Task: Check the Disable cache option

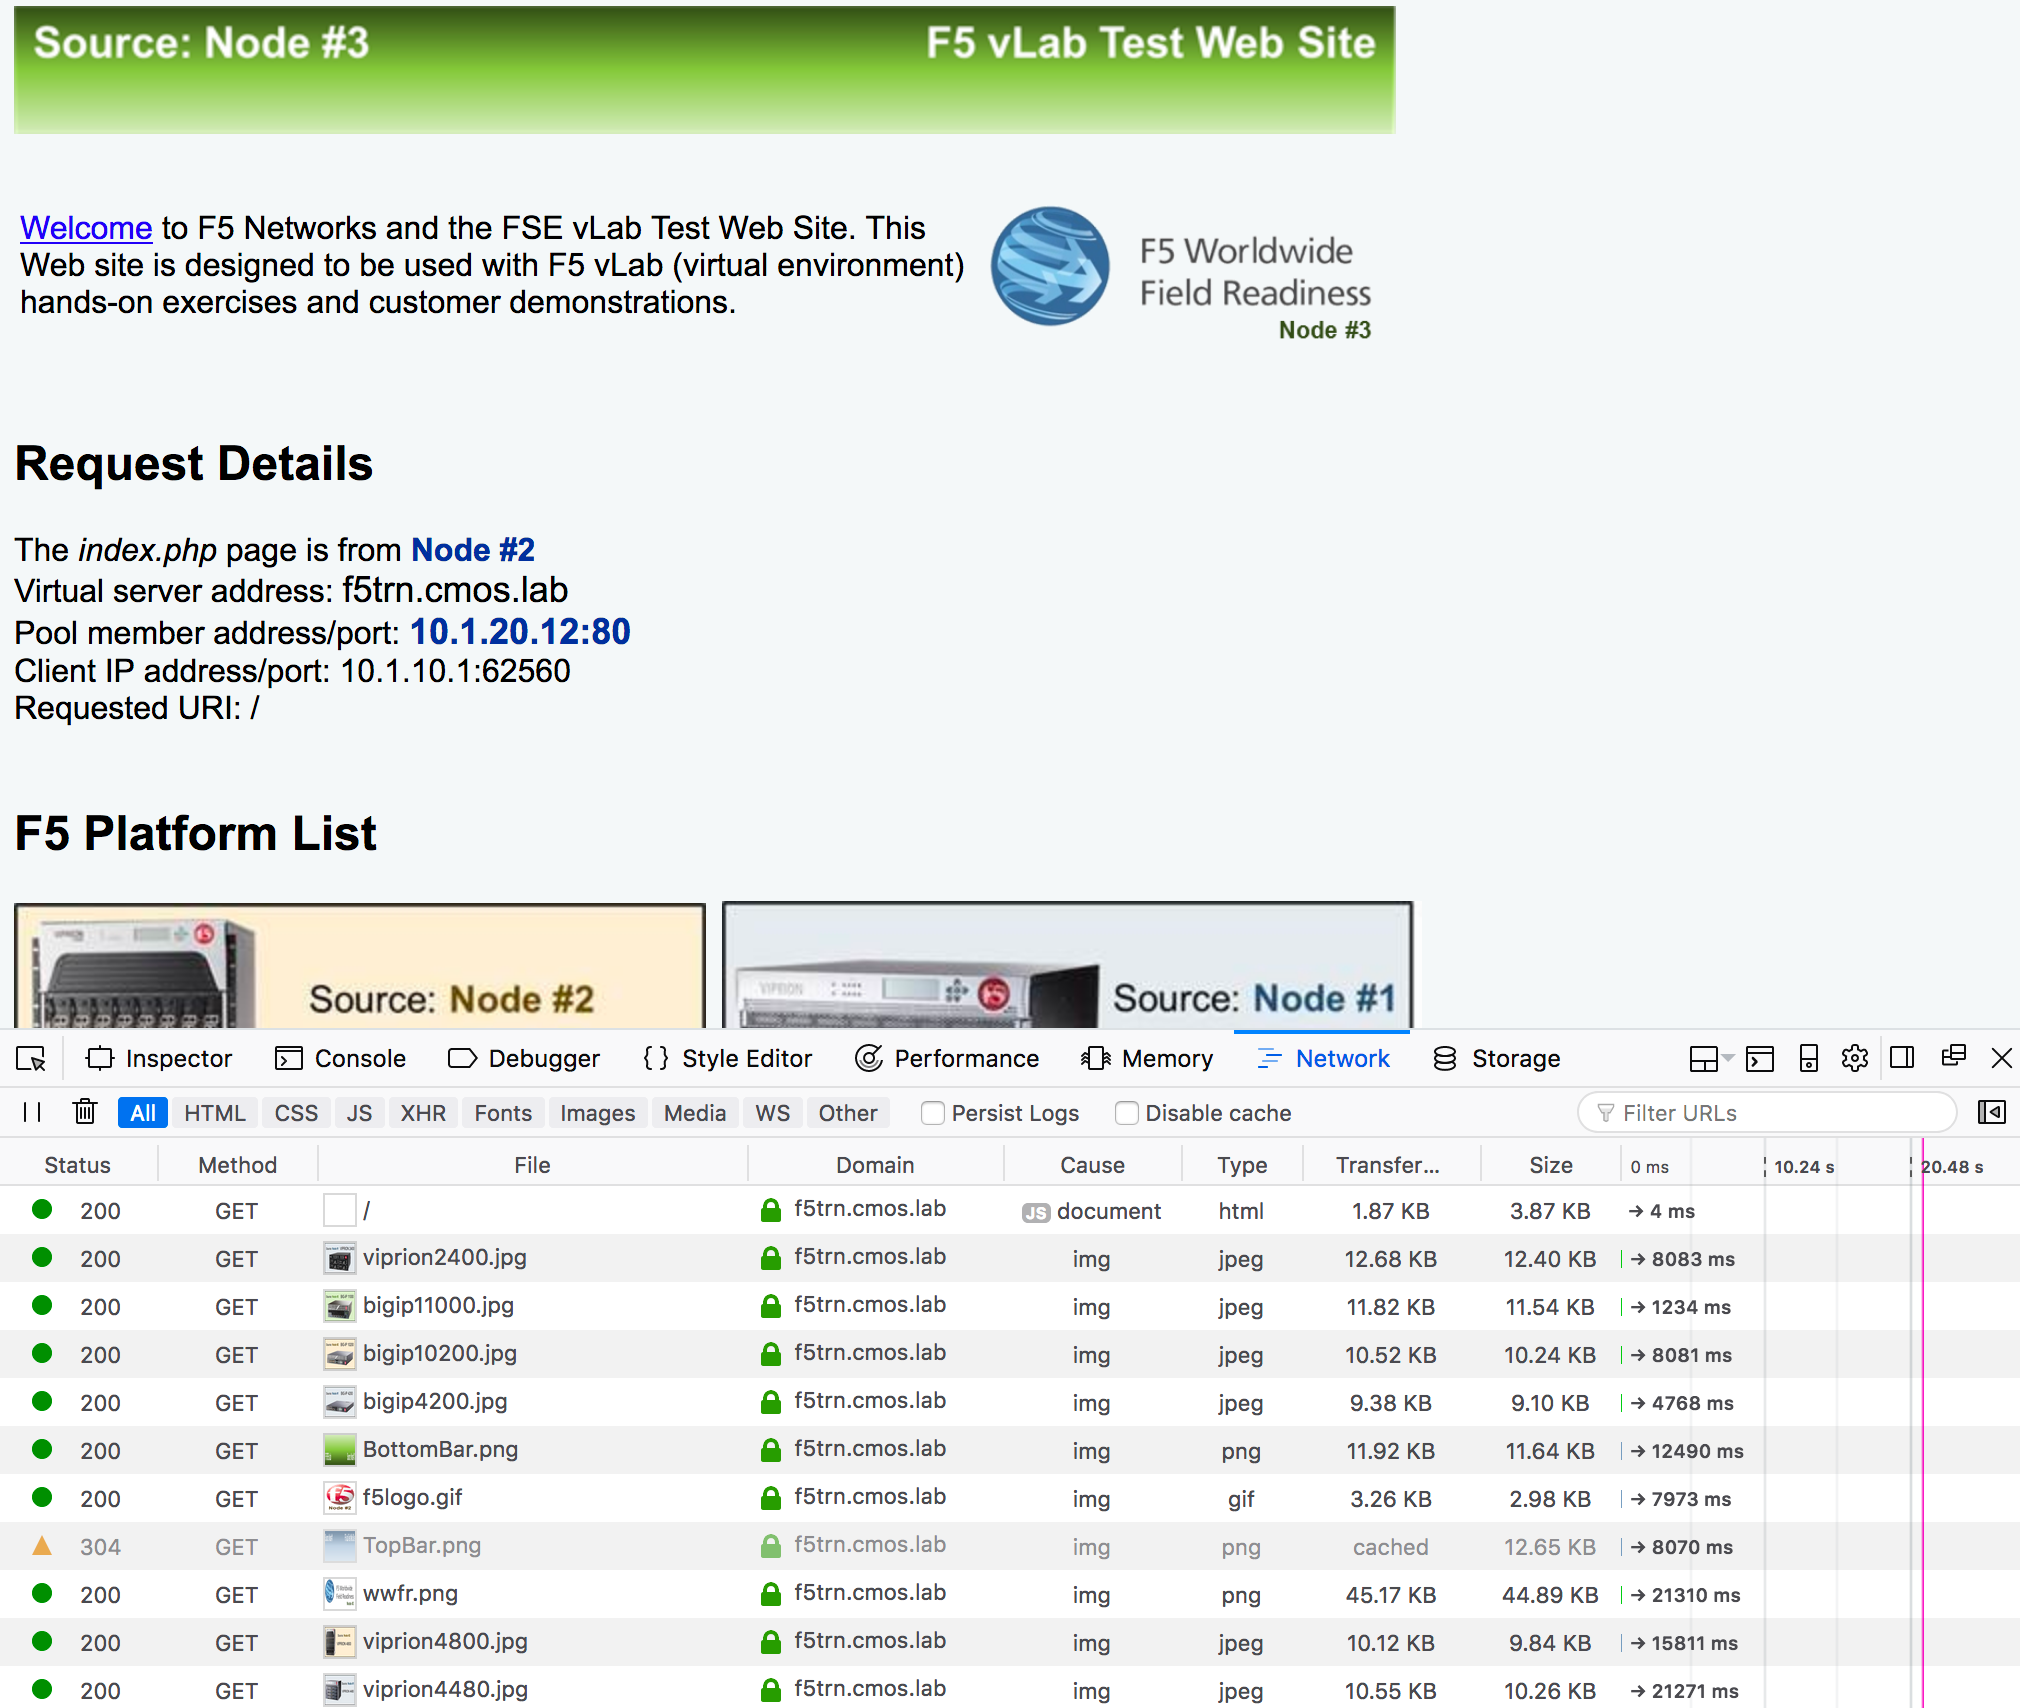Action: 1127,1113
